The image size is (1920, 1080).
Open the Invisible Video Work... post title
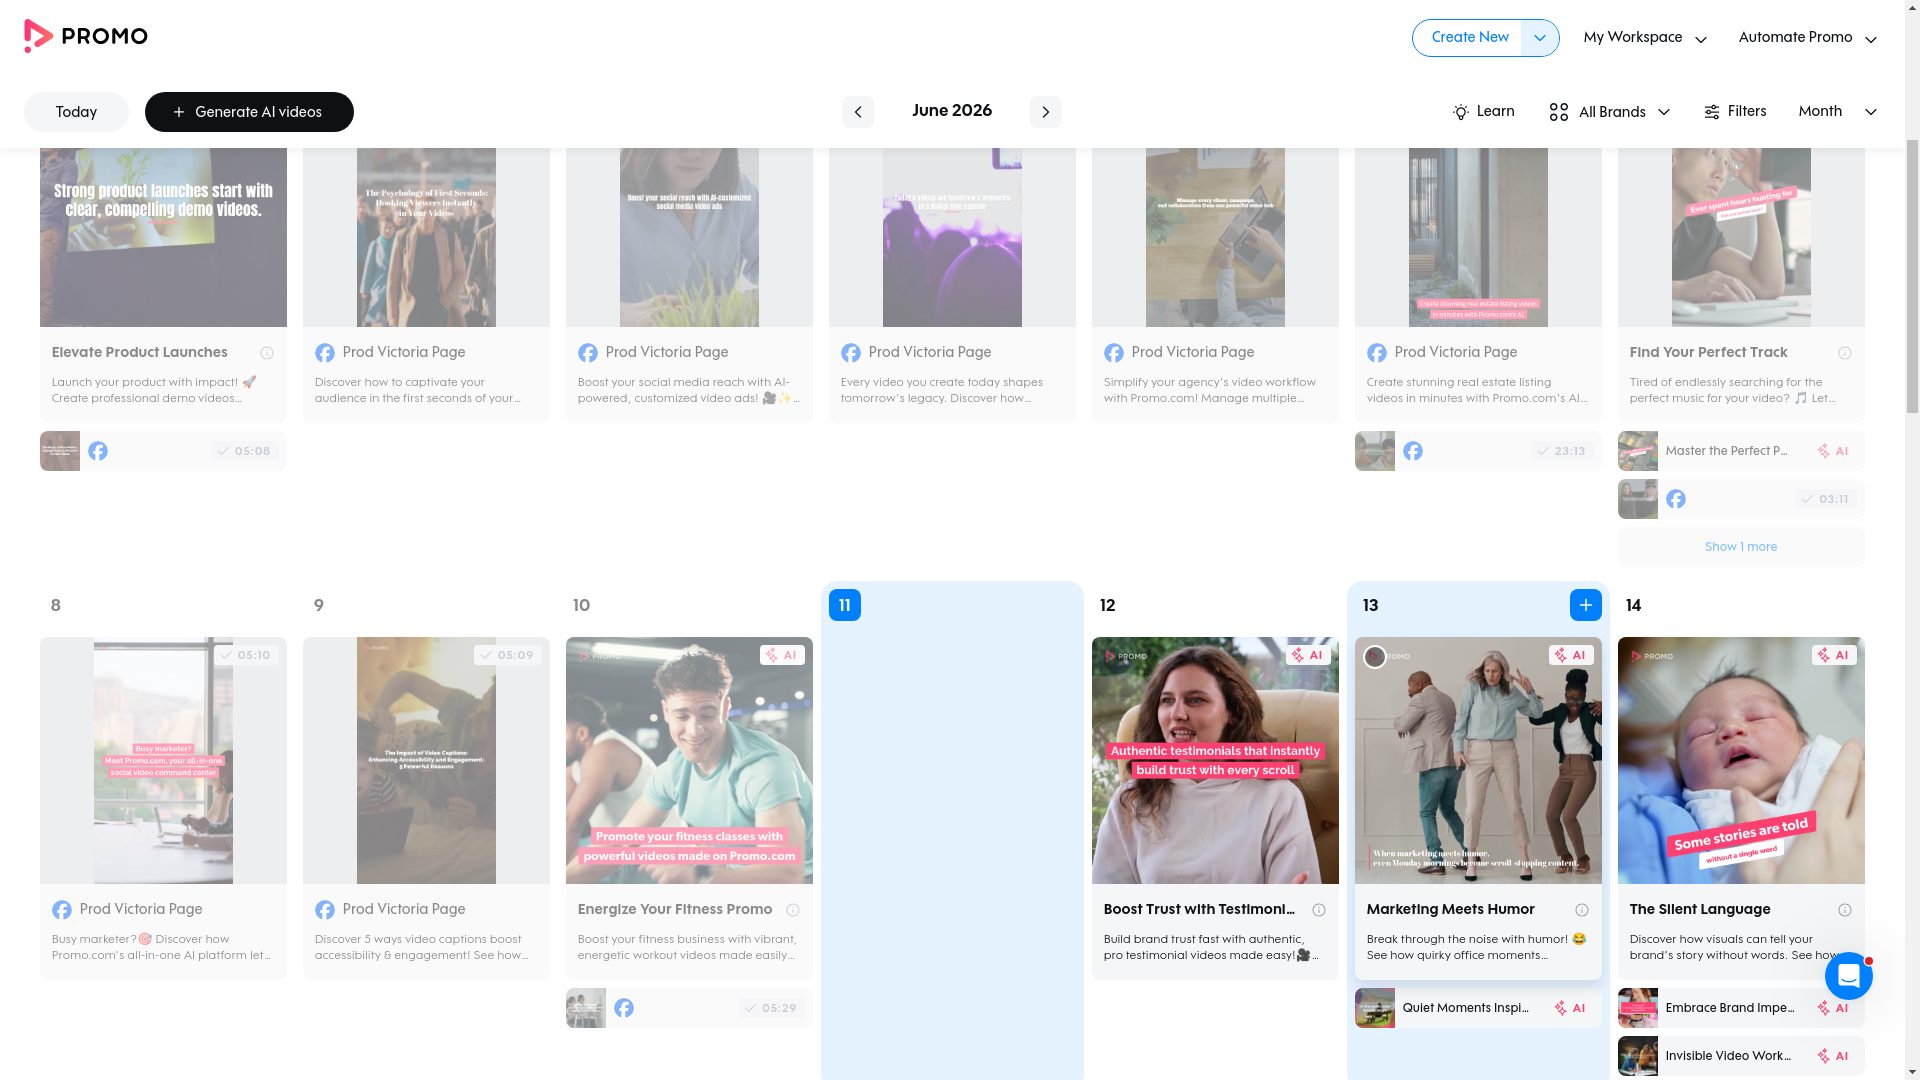tap(1728, 1056)
